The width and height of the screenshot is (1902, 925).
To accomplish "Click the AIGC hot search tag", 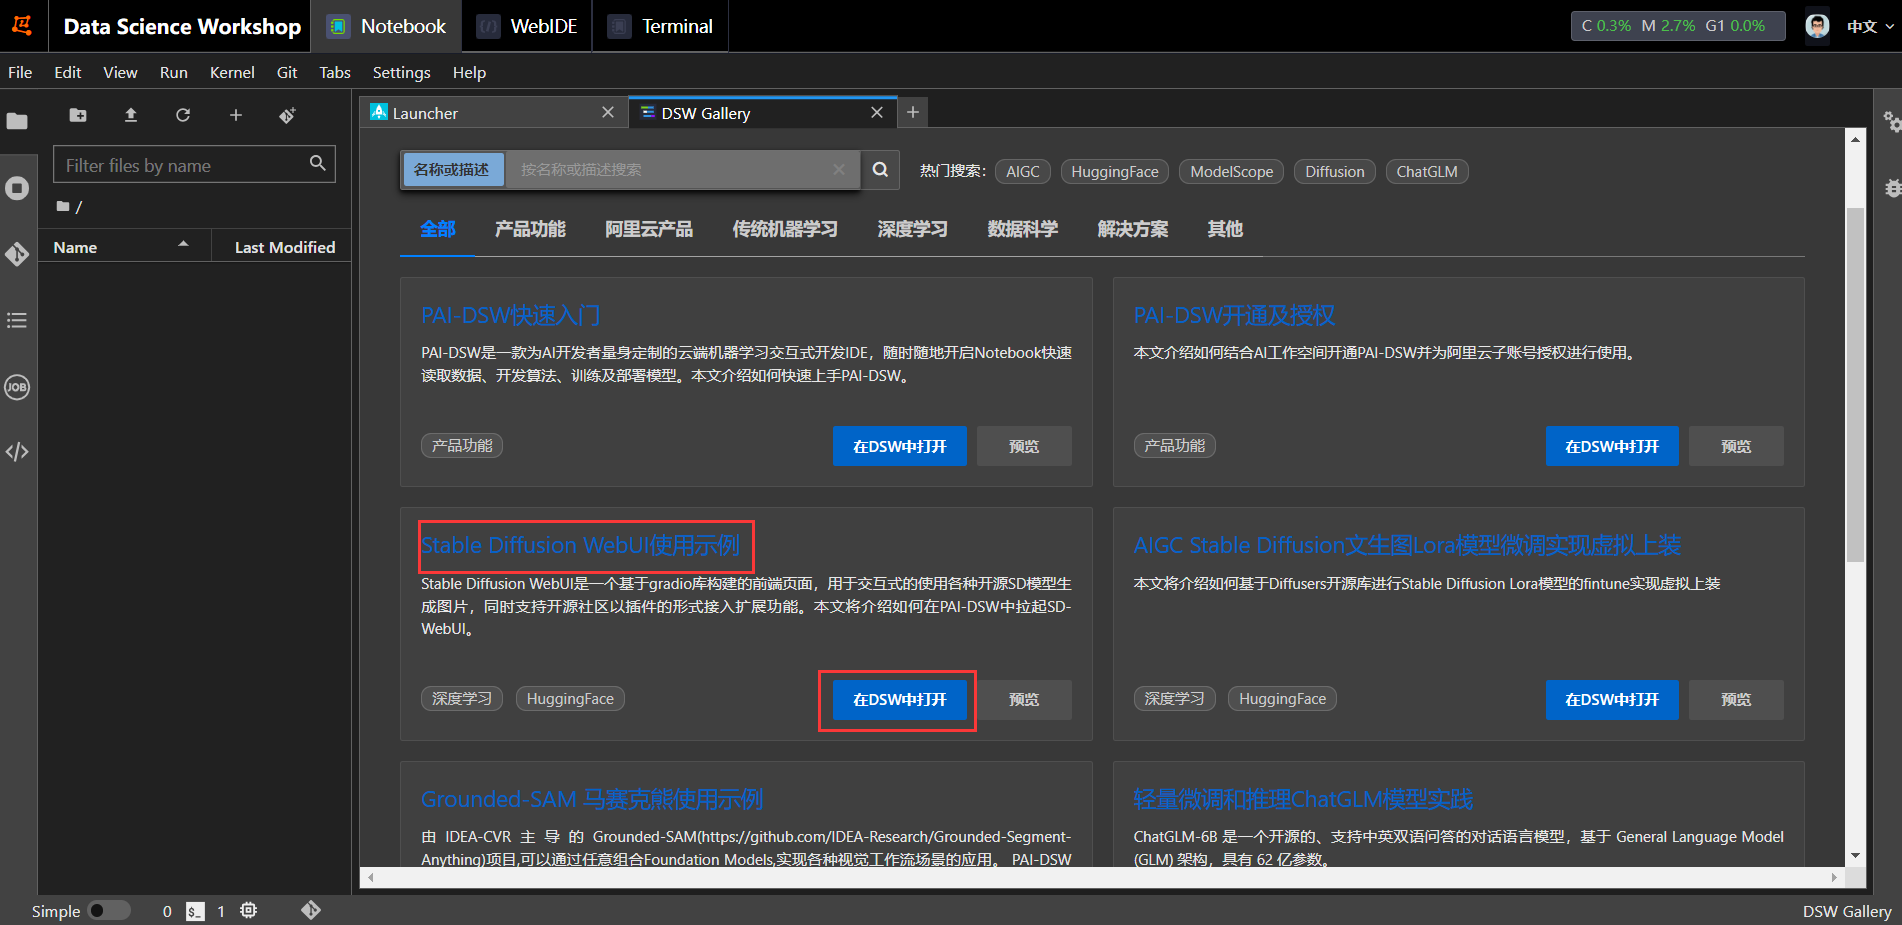I will point(1023,172).
